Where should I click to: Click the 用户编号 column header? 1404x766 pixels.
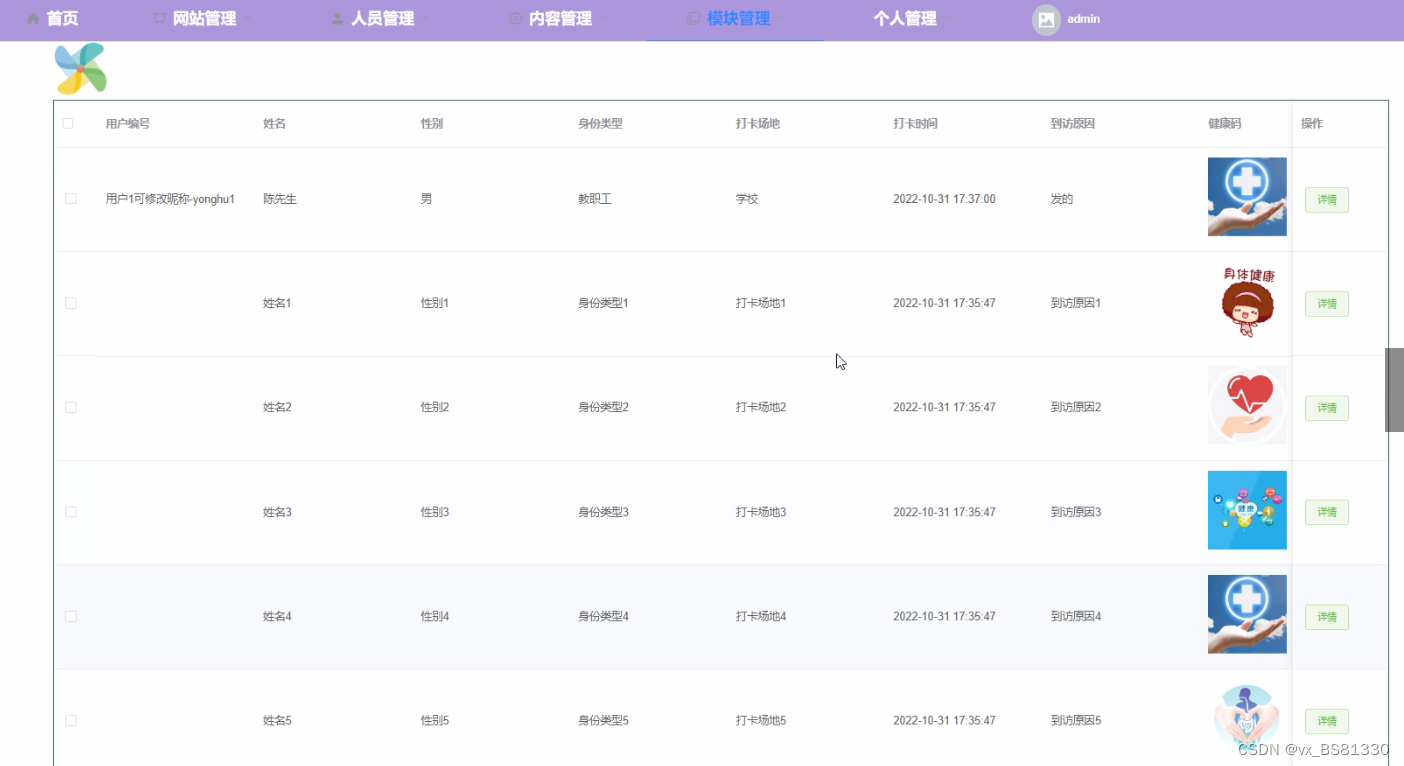(x=128, y=124)
